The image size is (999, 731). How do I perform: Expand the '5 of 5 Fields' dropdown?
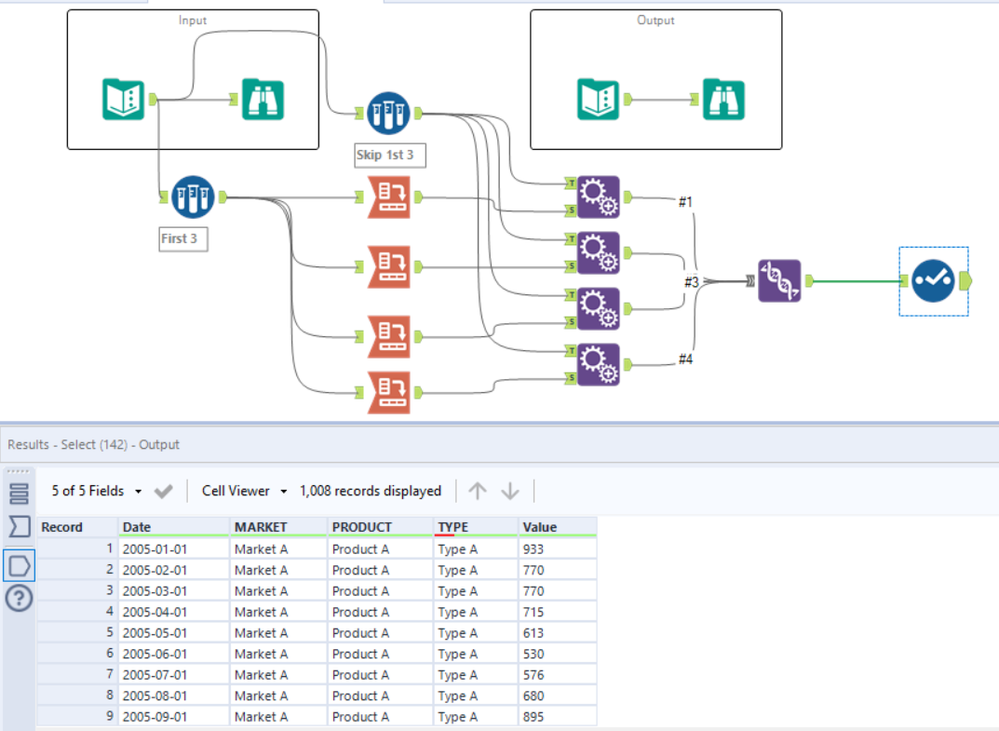[97, 491]
